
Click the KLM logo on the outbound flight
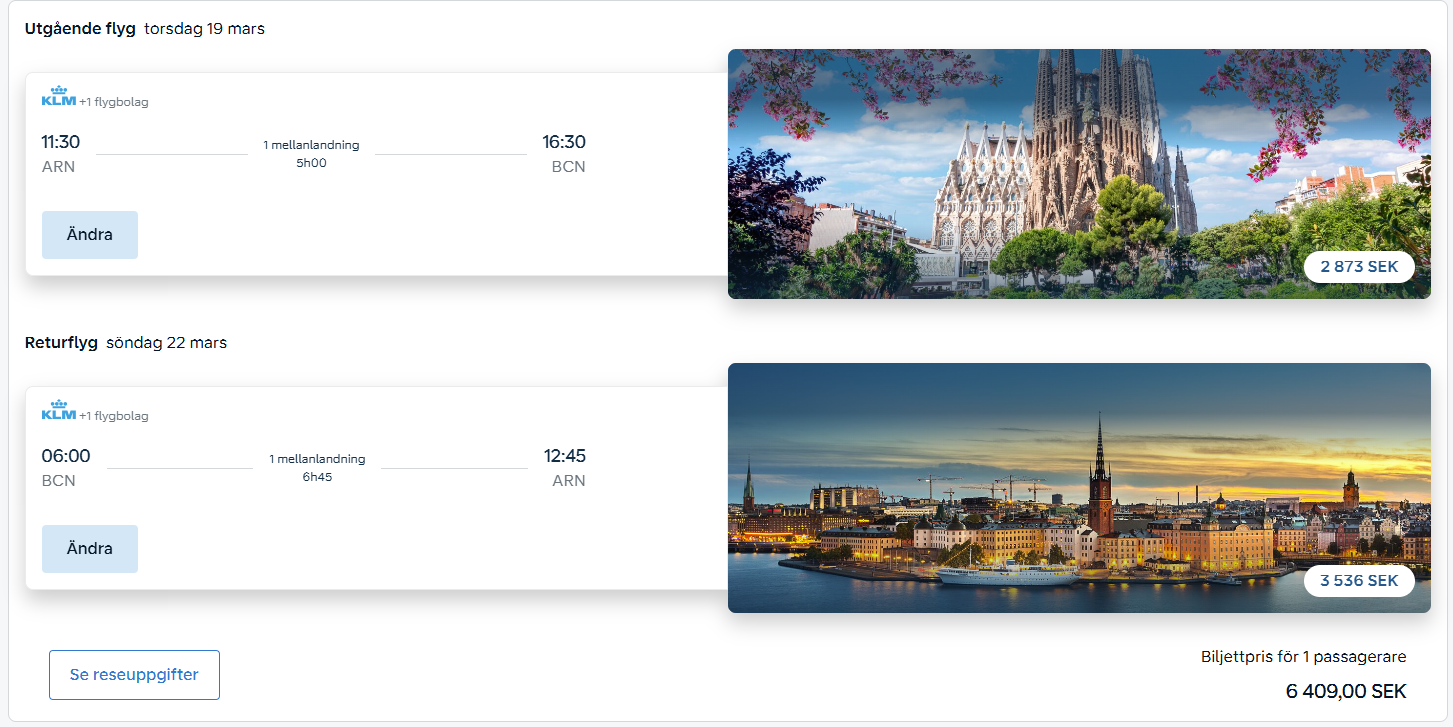pyautogui.click(x=58, y=97)
